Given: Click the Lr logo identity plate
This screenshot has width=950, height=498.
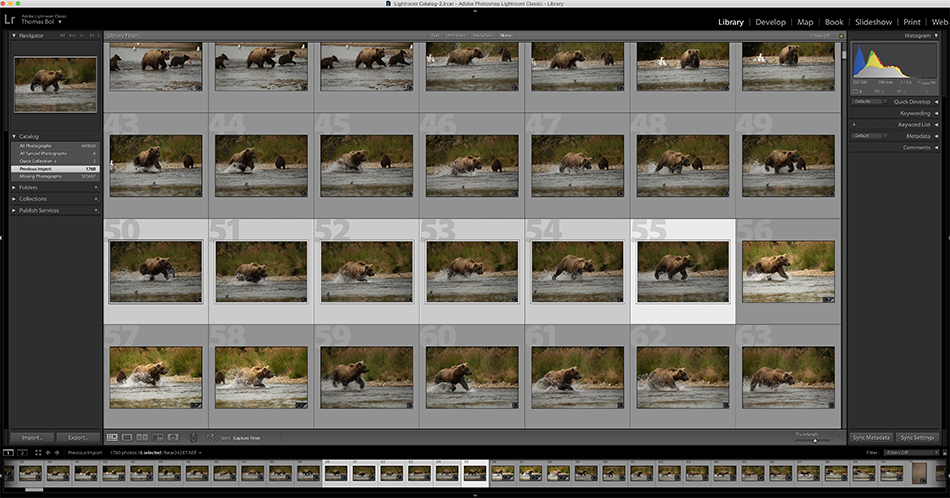Looking at the screenshot, I should pos(10,20).
